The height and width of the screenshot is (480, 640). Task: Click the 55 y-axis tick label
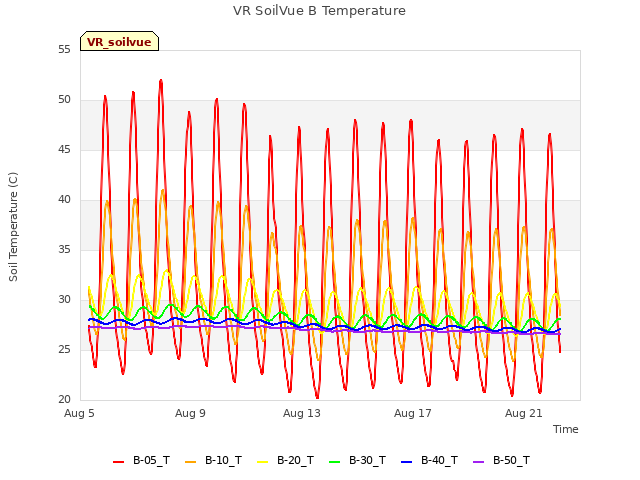pos(64,50)
